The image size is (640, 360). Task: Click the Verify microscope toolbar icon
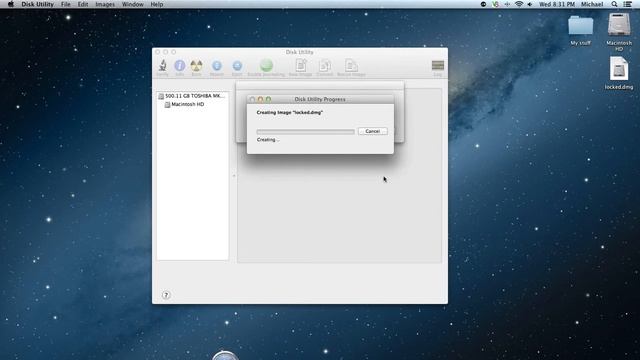[x=162, y=66]
